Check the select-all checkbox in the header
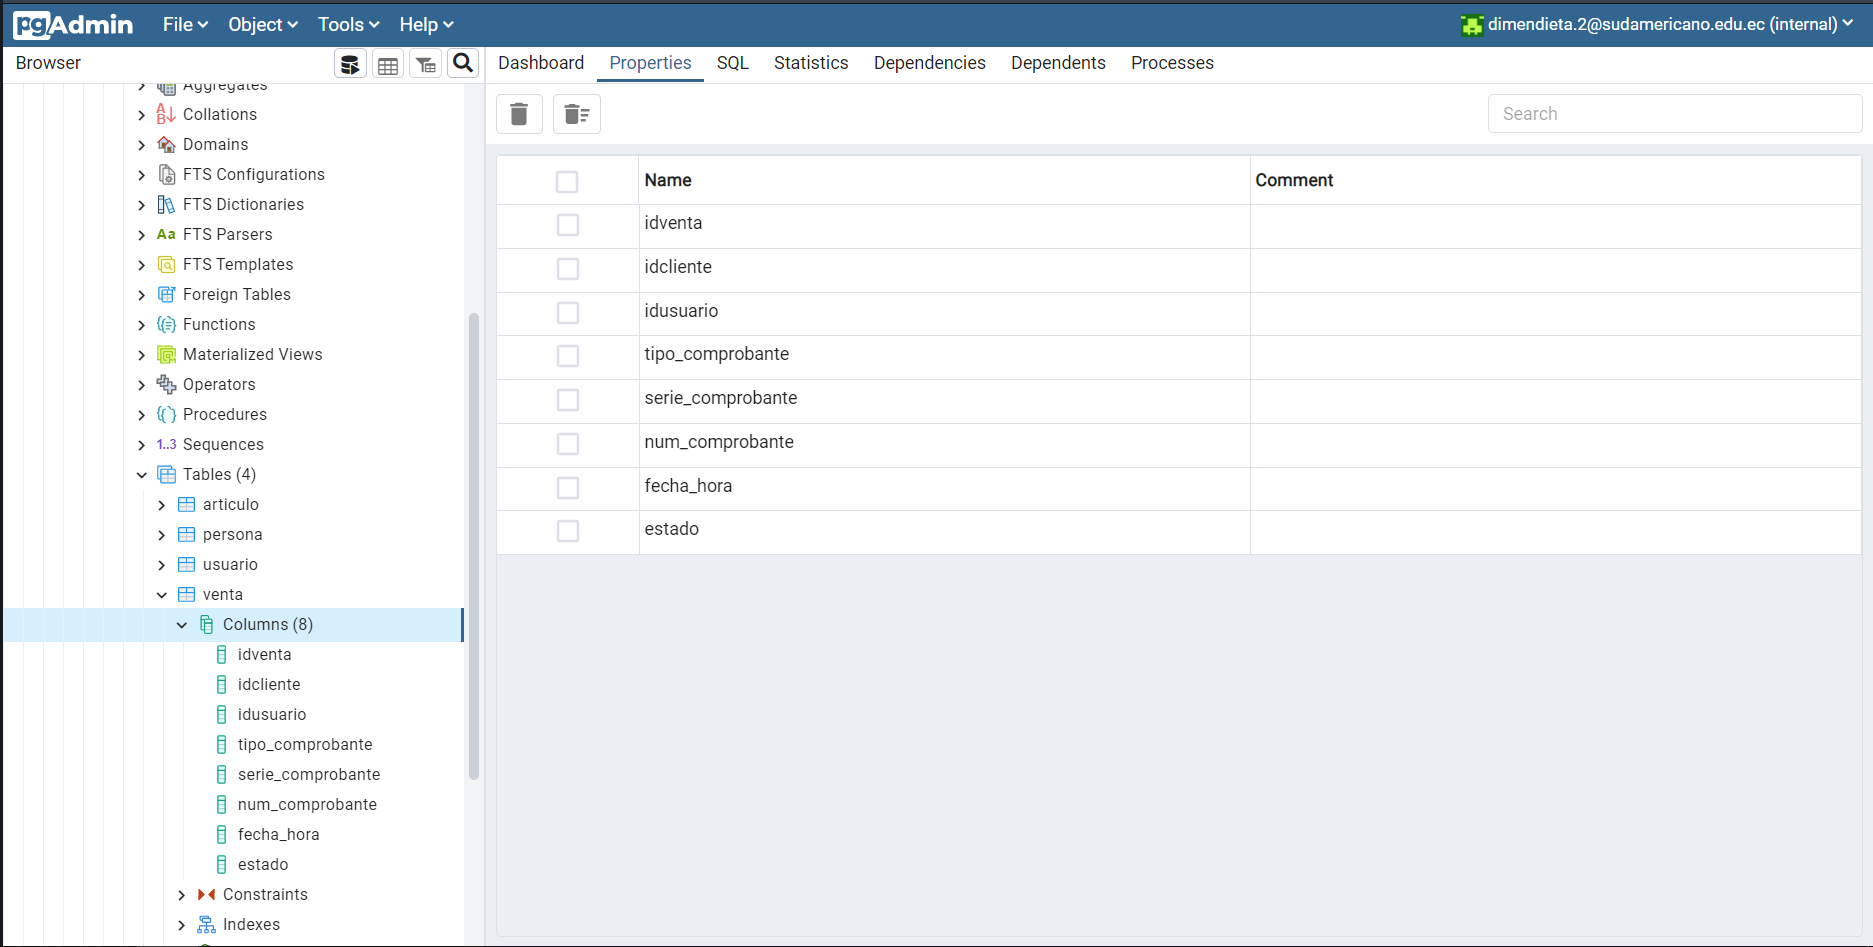The image size is (1873, 947). click(x=567, y=181)
